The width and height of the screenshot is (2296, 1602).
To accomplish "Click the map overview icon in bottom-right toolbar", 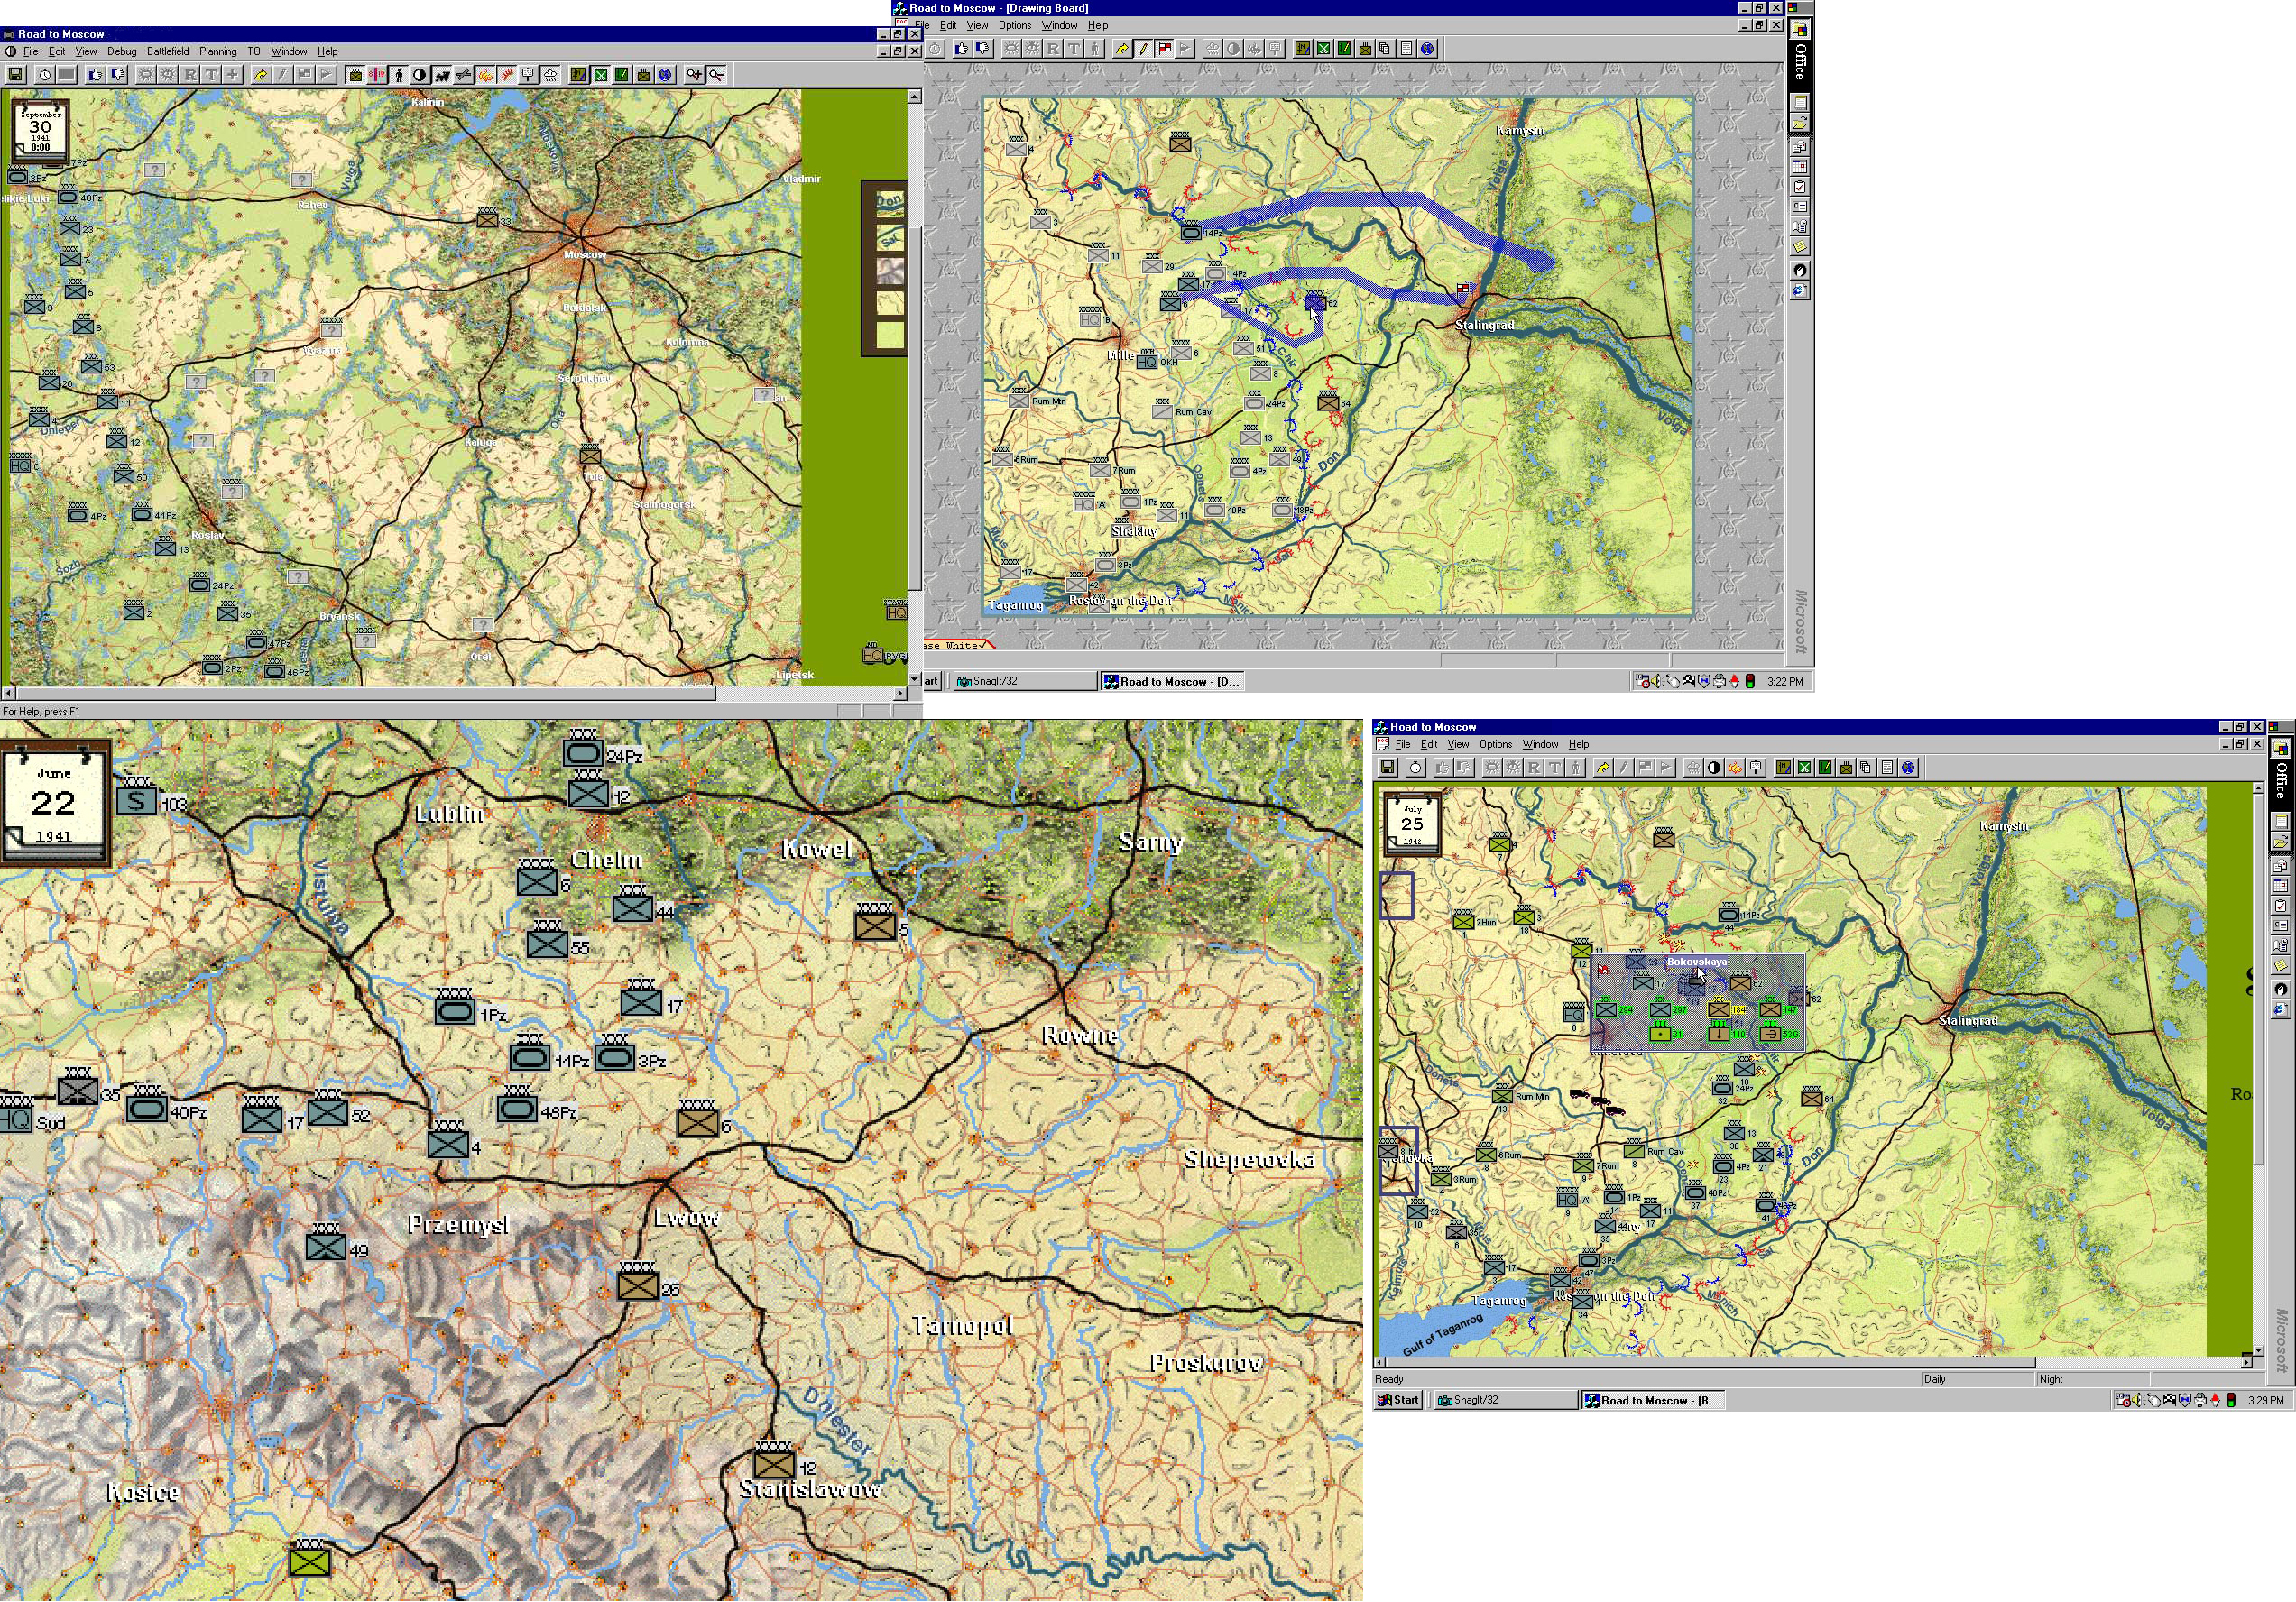I will click(1783, 767).
